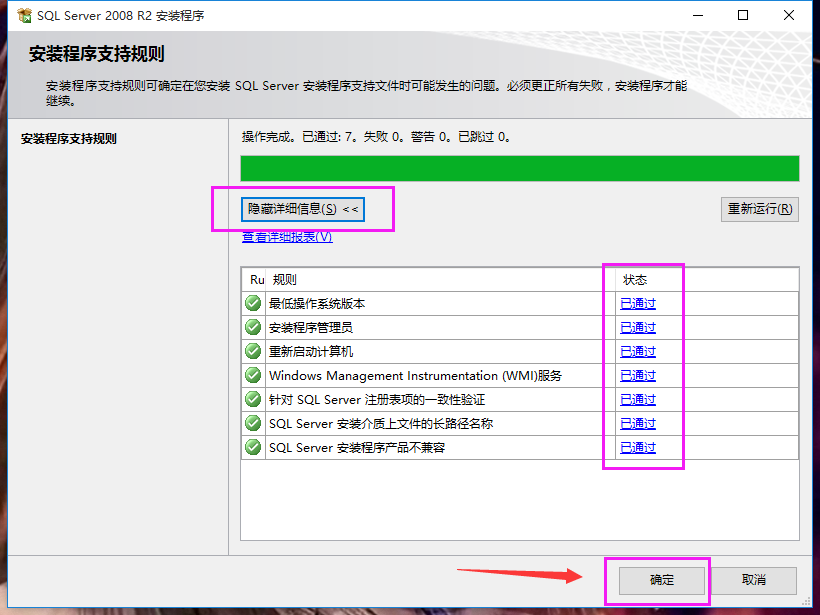Open the 查看详细报表(V) link
This screenshot has width=820, height=615.
click(x=287, y=237)
